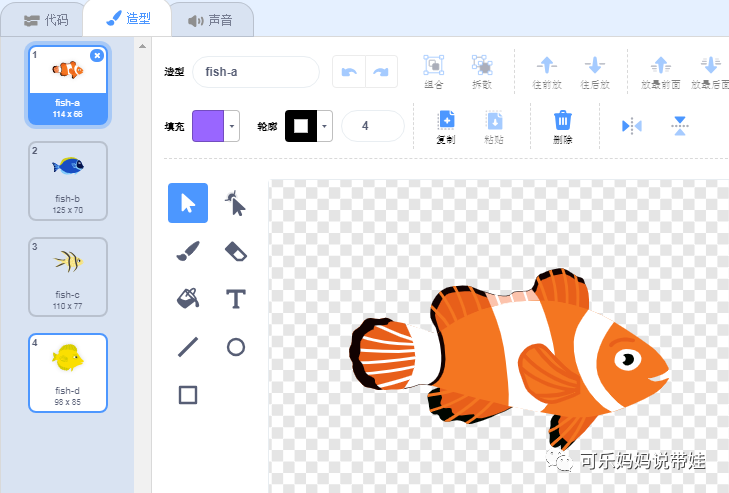
Task: Select the Text tool
Action: click(x=236, y=299)
